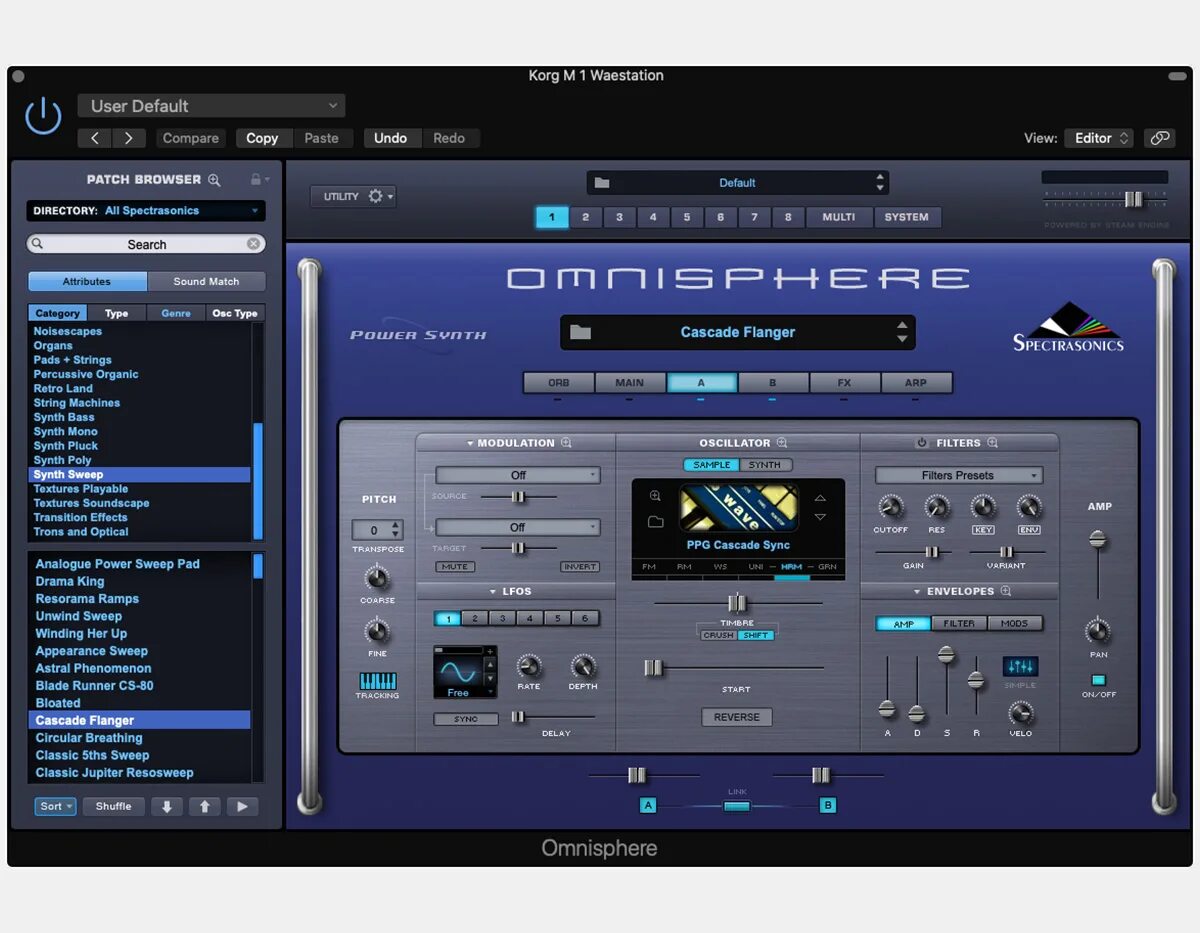The width and height of the screenshot is (1200, 933).
Task: Select the FX tab
Action: (x=845, y=382)
